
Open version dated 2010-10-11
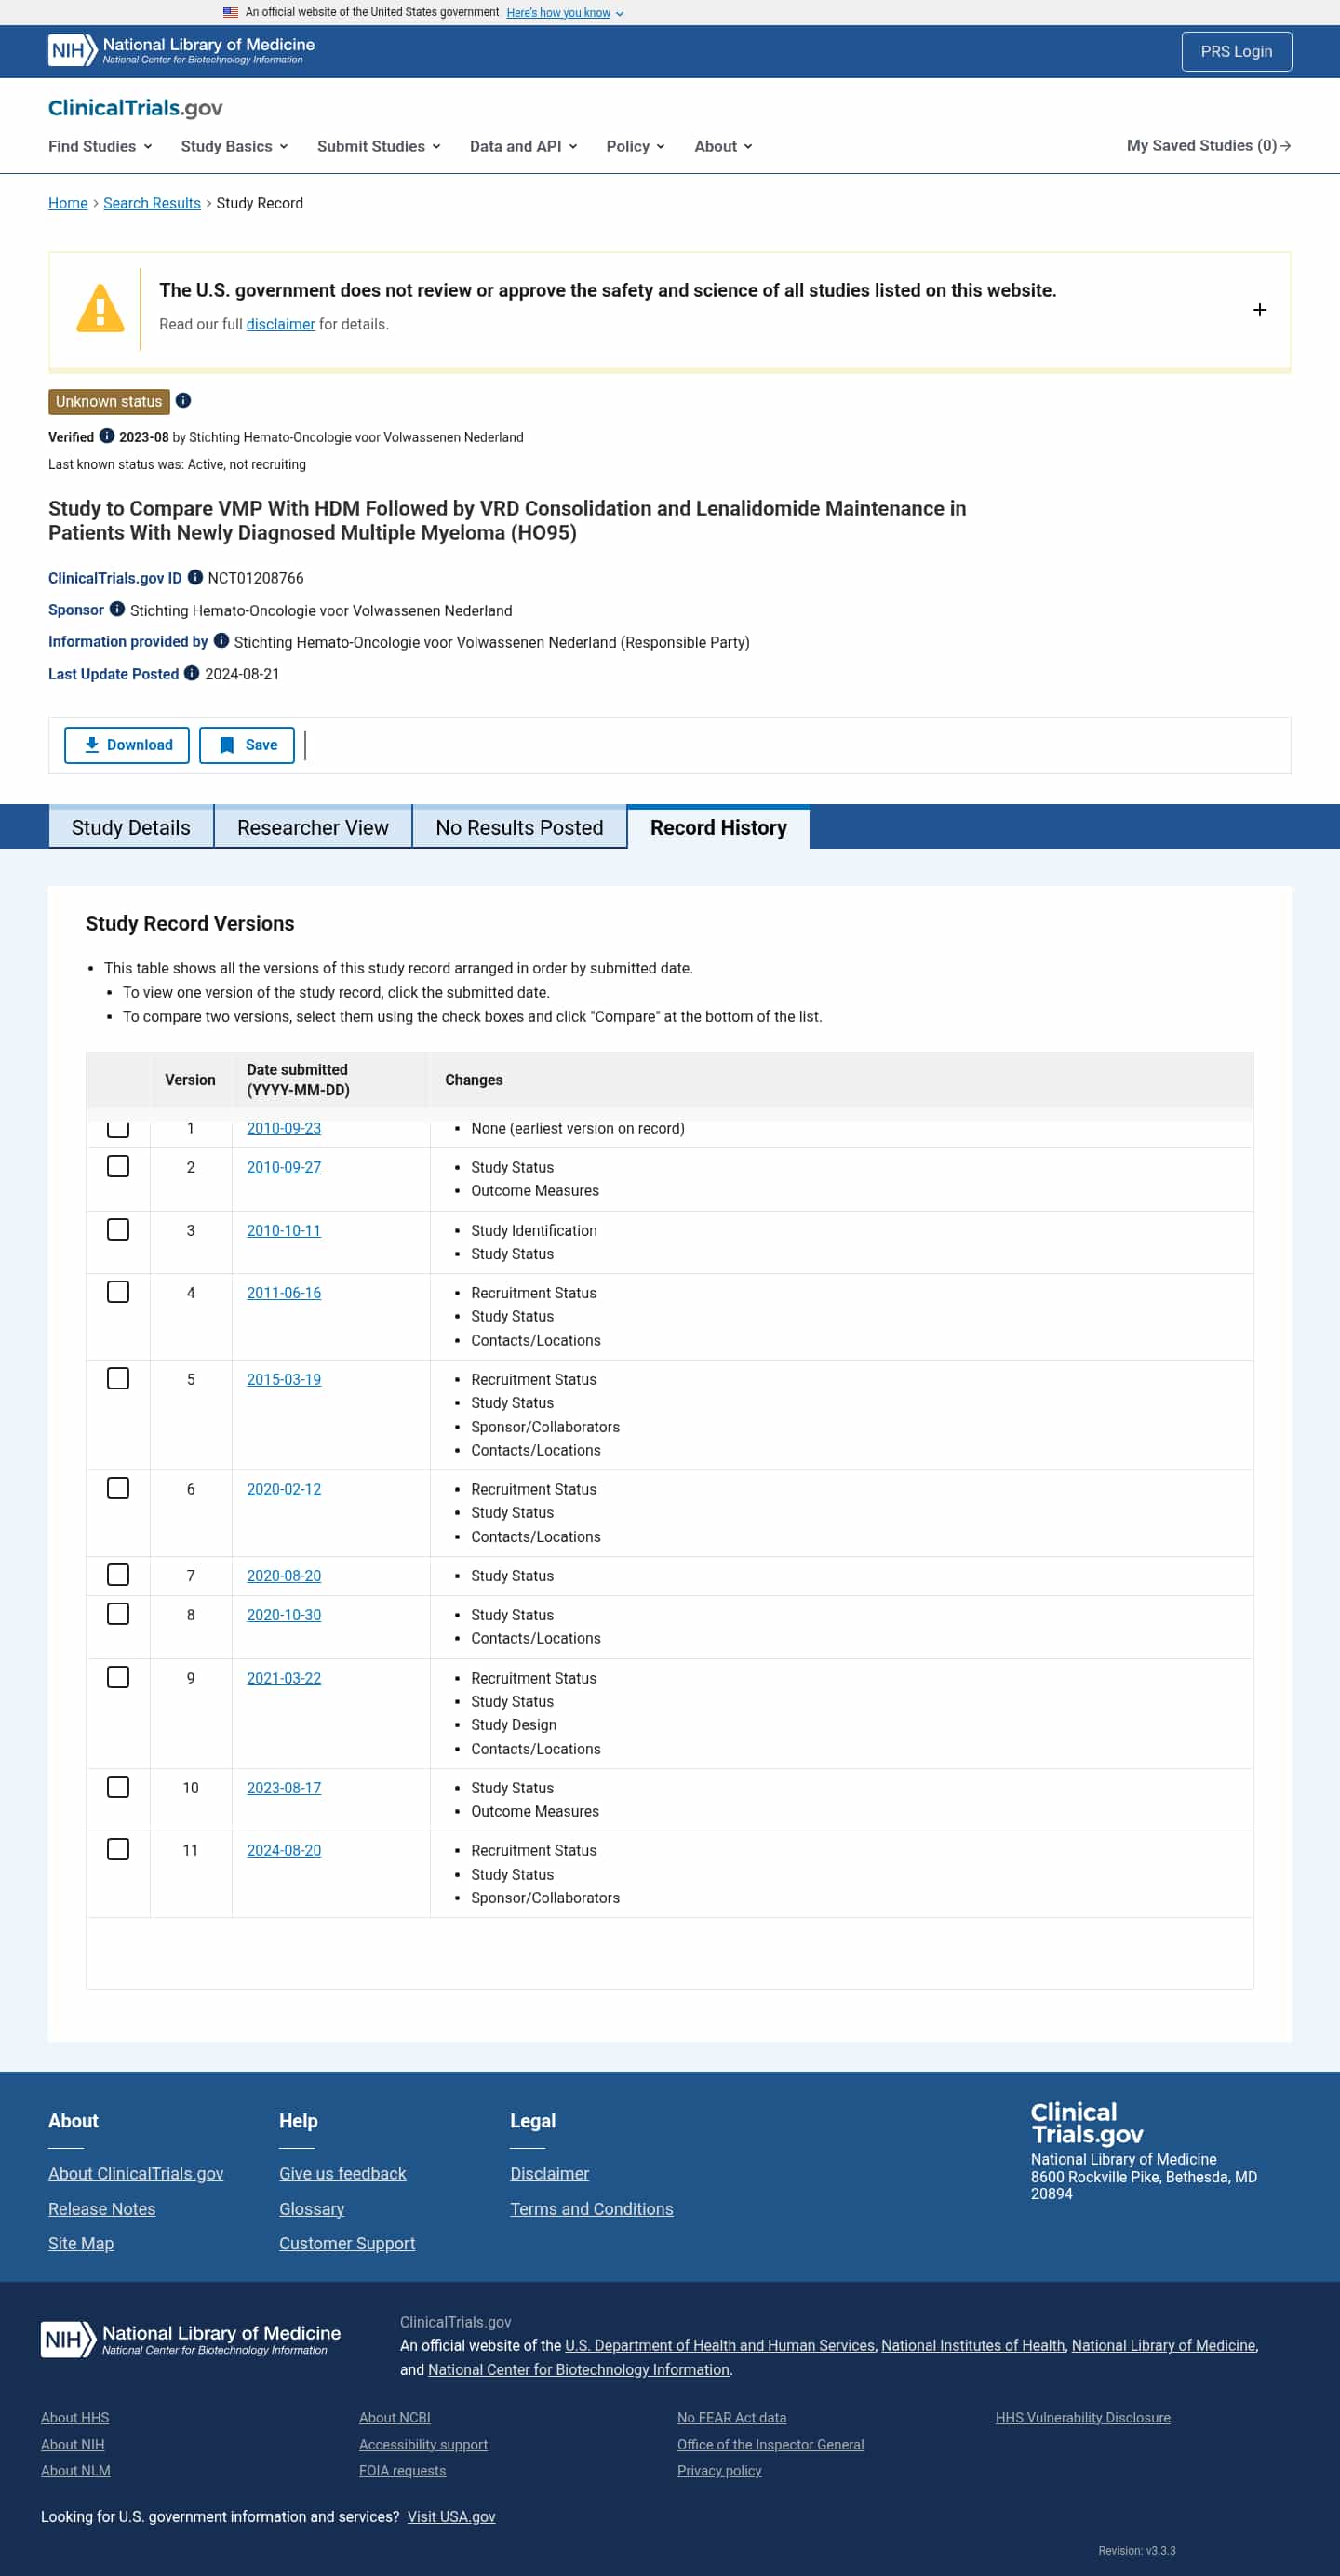(284, 1230)
